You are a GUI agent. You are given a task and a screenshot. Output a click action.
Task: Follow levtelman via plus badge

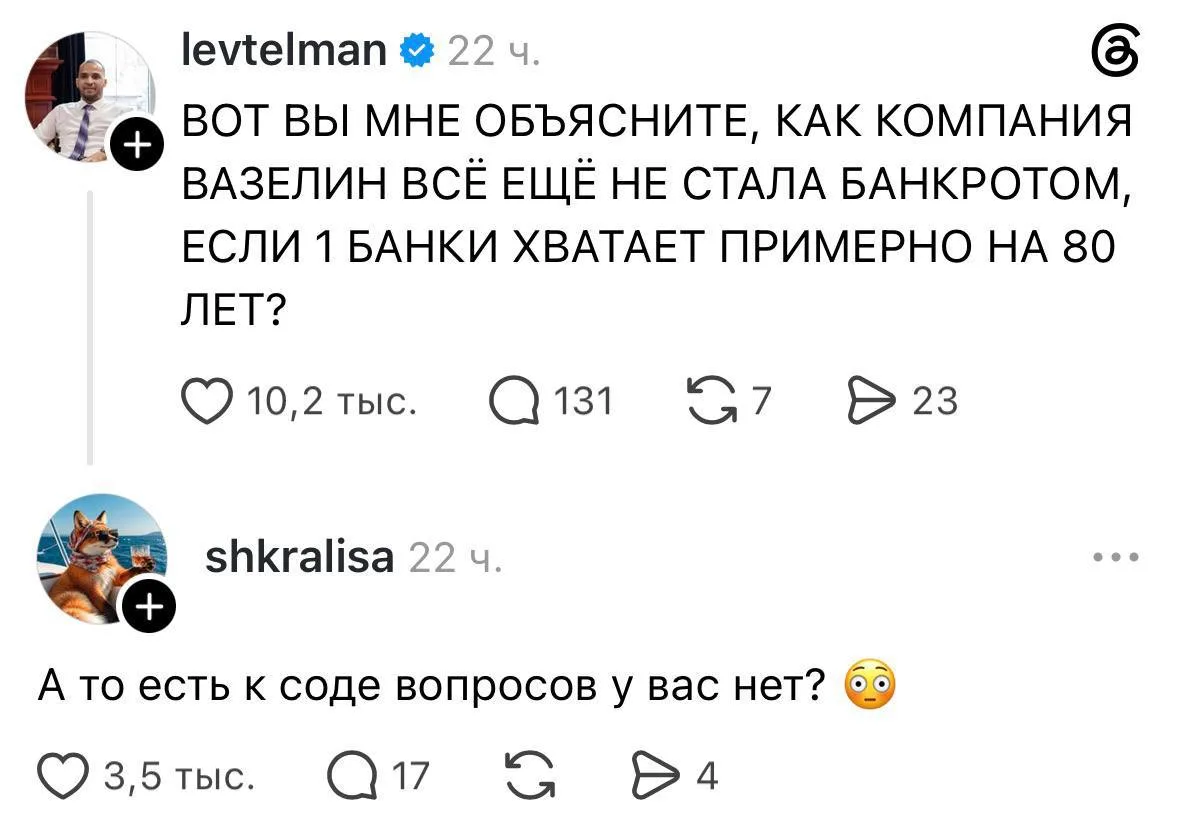pos(136,144)
